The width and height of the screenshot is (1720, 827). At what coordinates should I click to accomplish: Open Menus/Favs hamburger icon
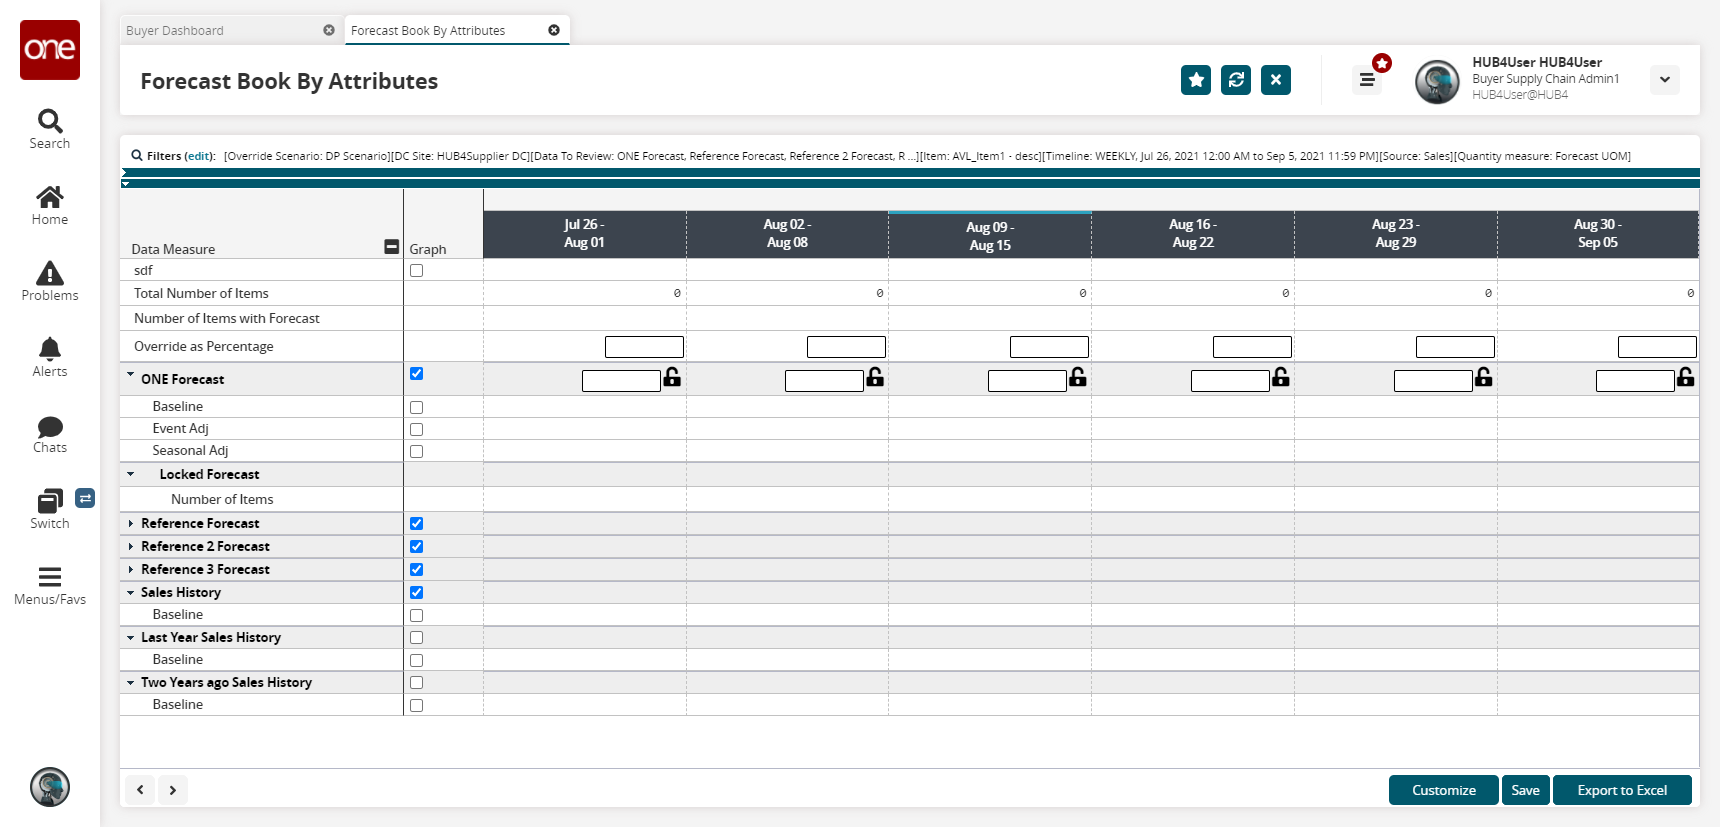click(x=50, y=577)
